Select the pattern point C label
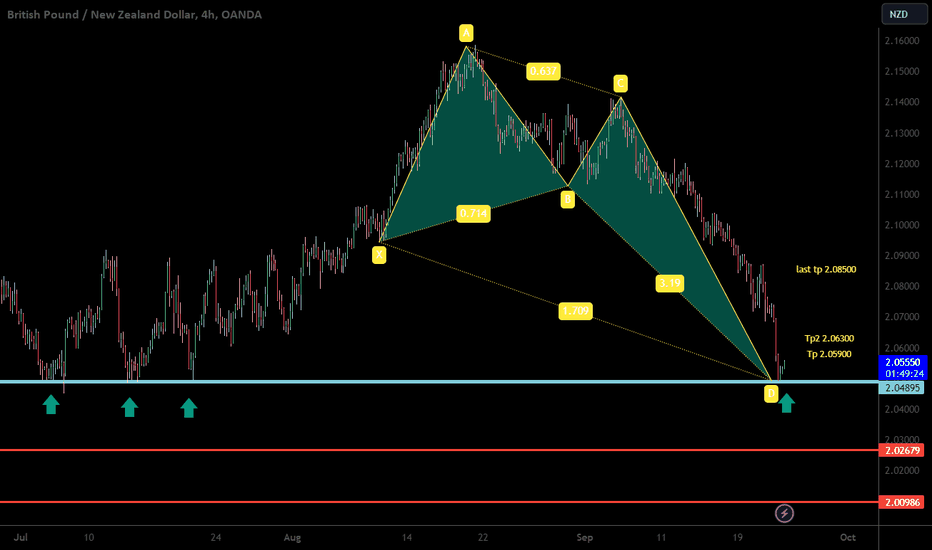The width and height of the screenshot is (932, 550). click(x=620, y=83)
